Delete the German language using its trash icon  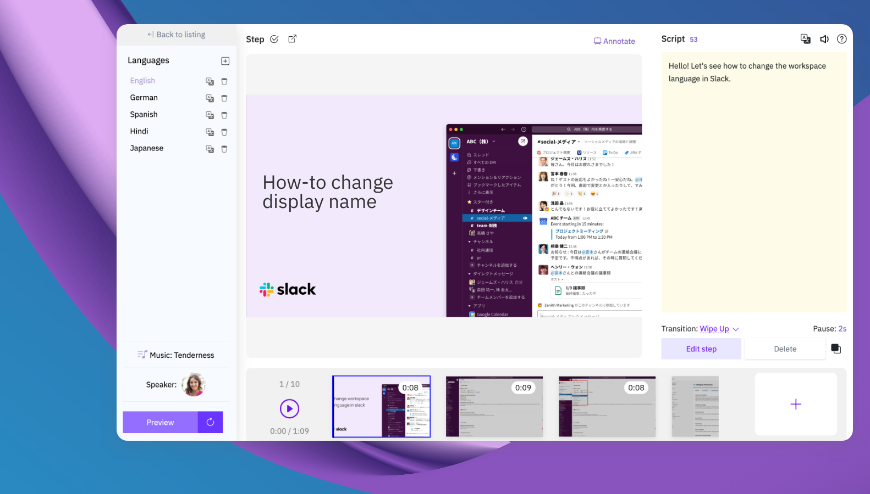224,98
